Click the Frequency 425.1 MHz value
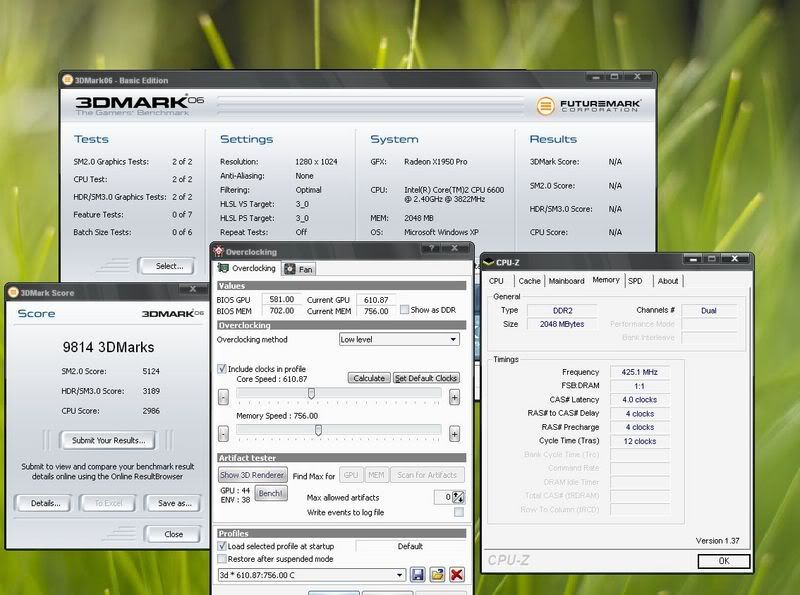The image size is (800, 595). [639, 372]
